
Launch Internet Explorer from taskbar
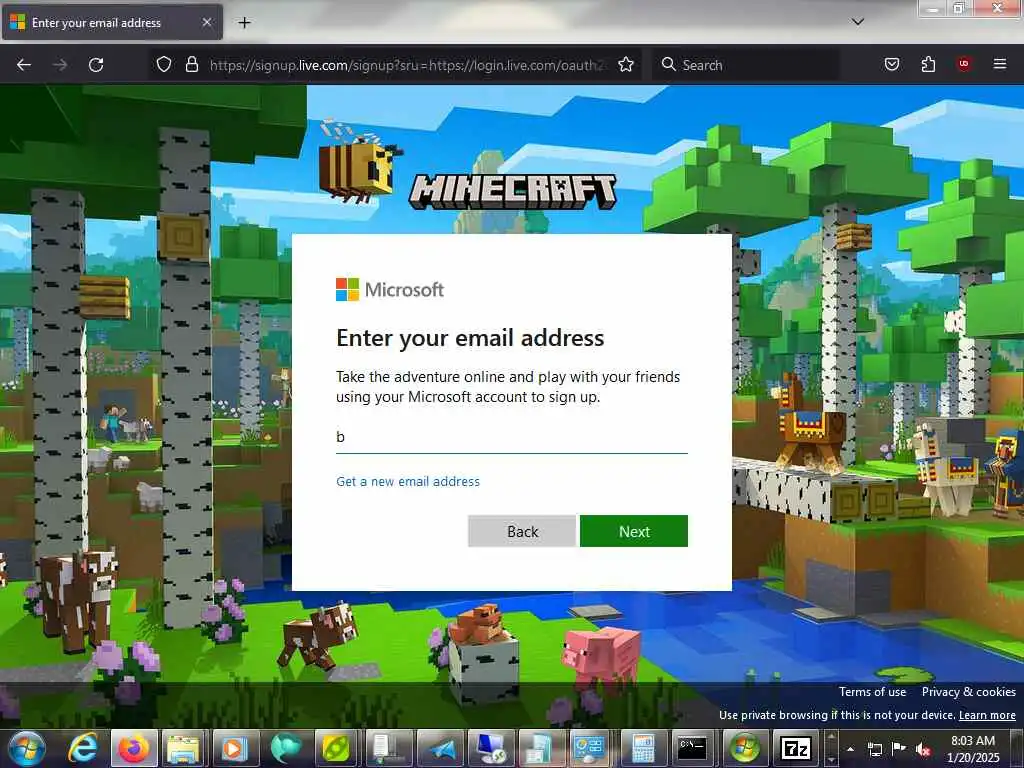click(x=83, y=748)
